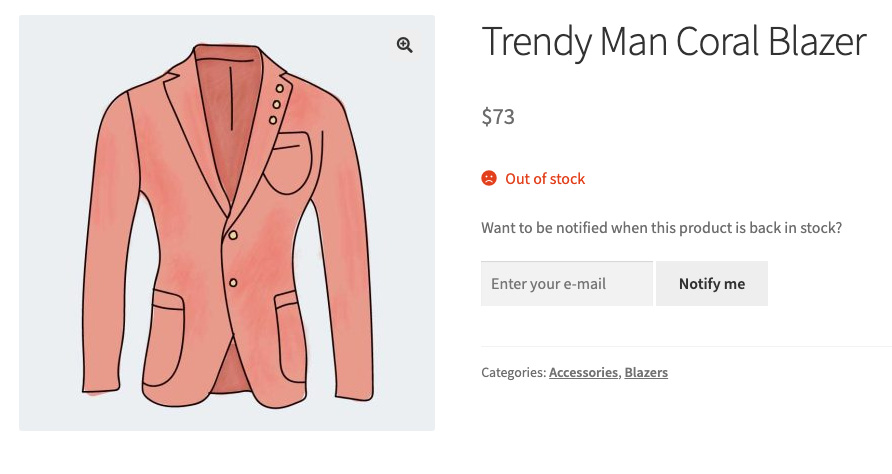Click the red sad face stock icon
The image size is (892, 474).
point(489,179)
